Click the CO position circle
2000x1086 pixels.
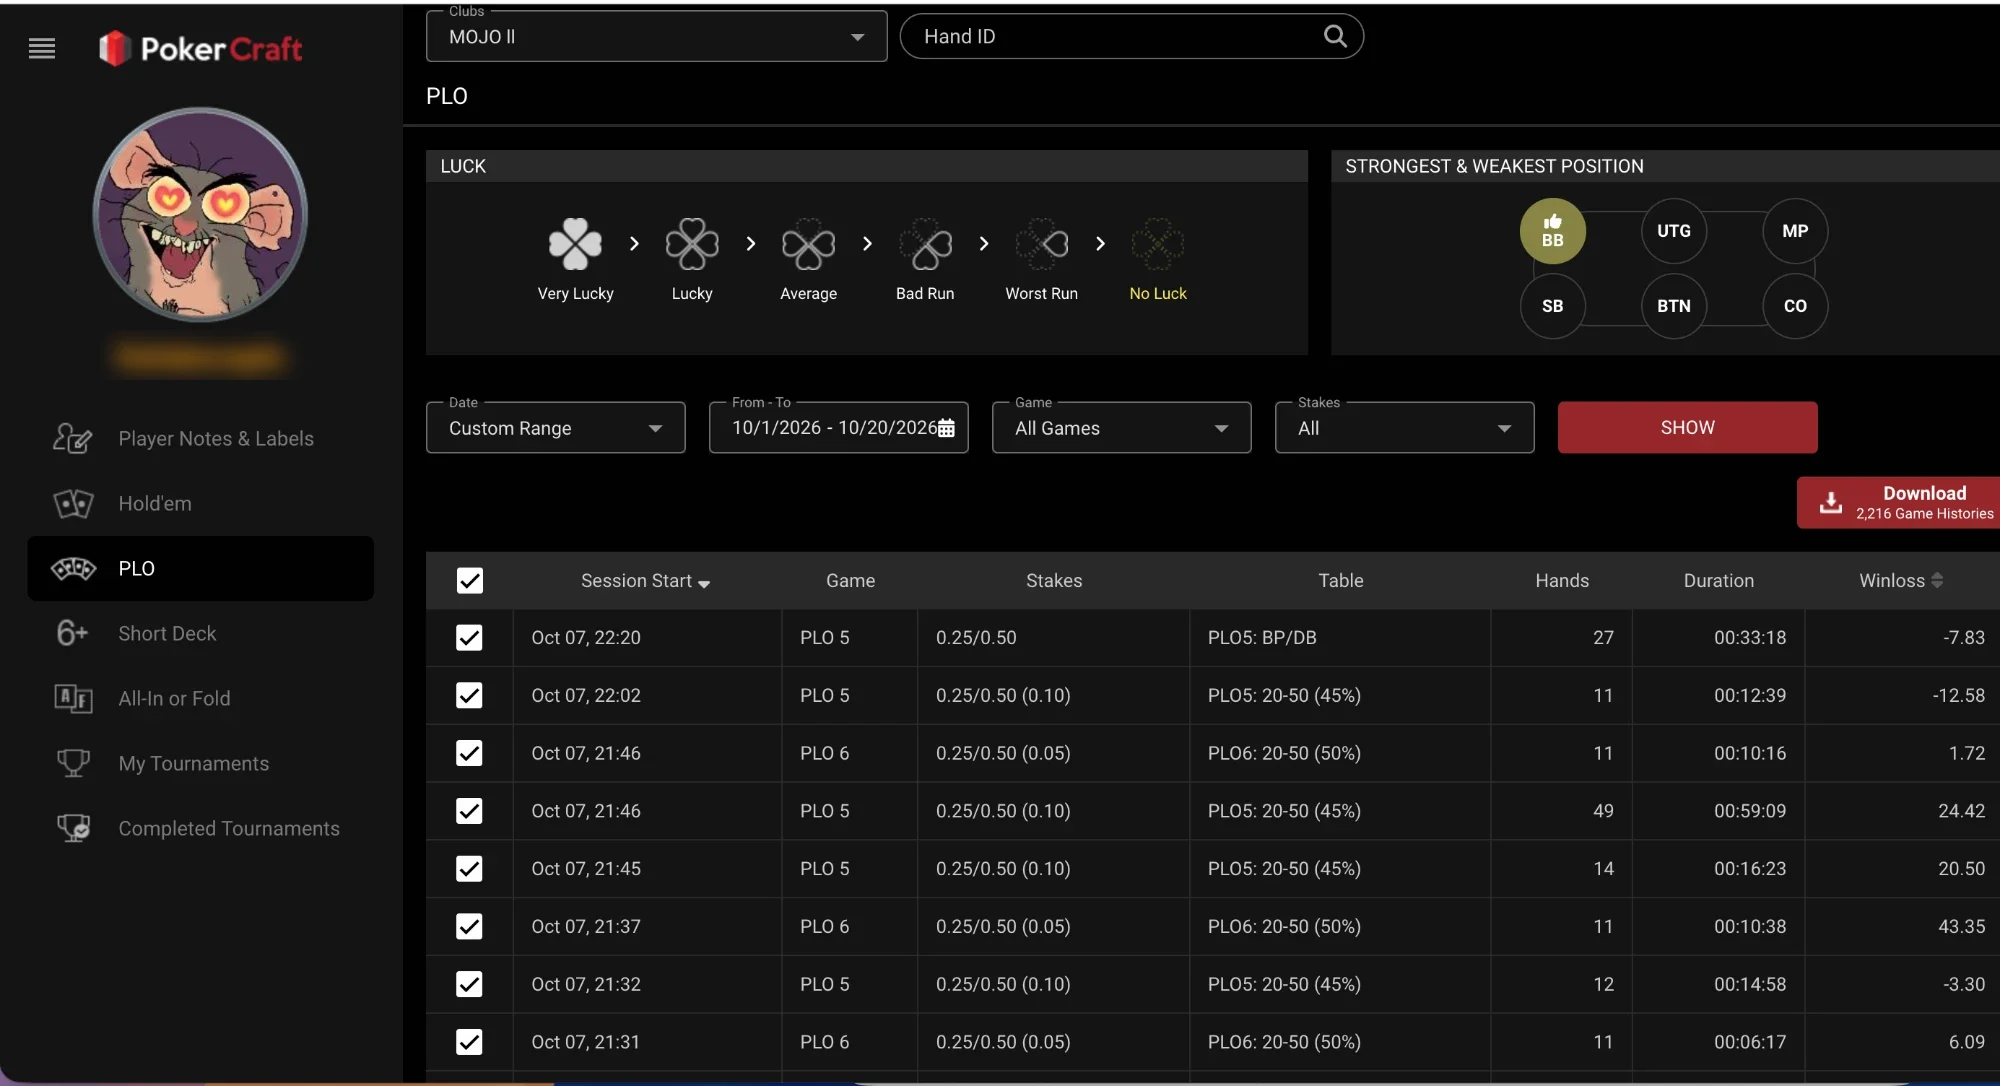click(1795, 306)
